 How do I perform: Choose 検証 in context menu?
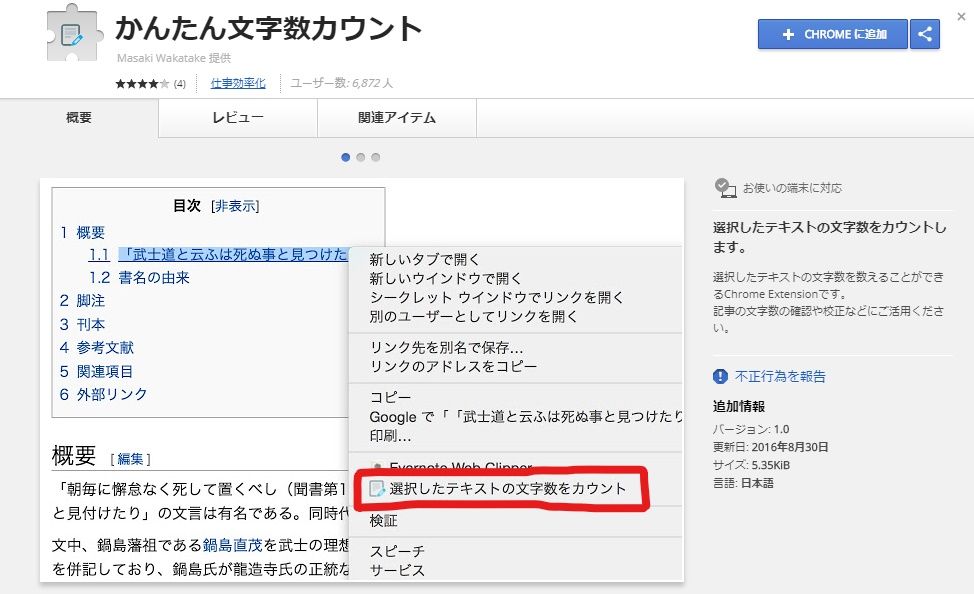pyautogui.click(x=383, y=521)
